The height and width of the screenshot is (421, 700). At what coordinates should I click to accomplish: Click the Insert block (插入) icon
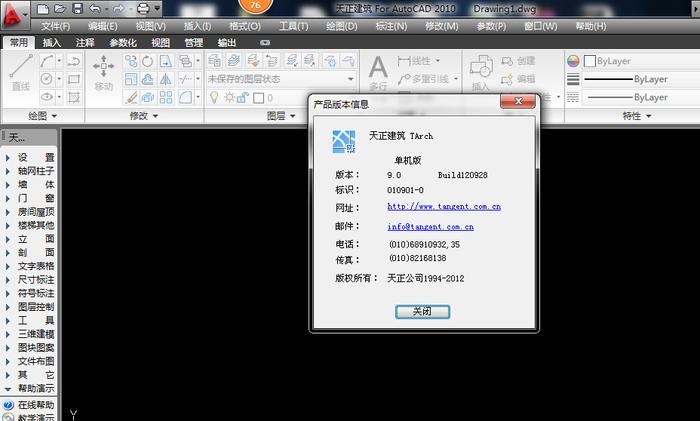coord(481,72)
